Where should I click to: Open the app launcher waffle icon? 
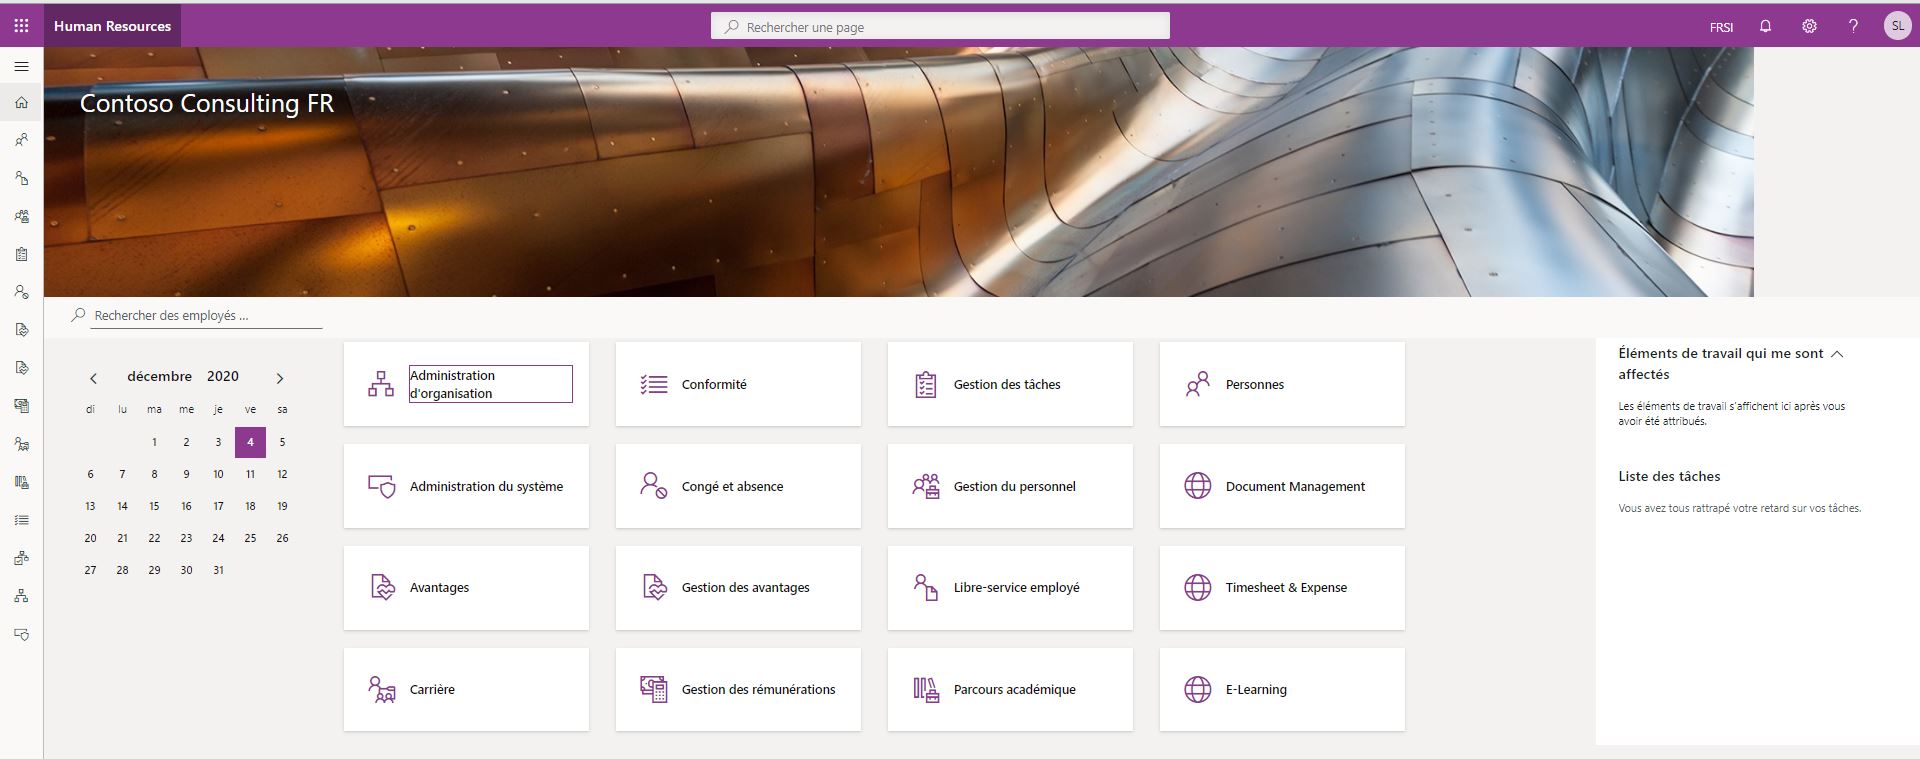point(21,26)
